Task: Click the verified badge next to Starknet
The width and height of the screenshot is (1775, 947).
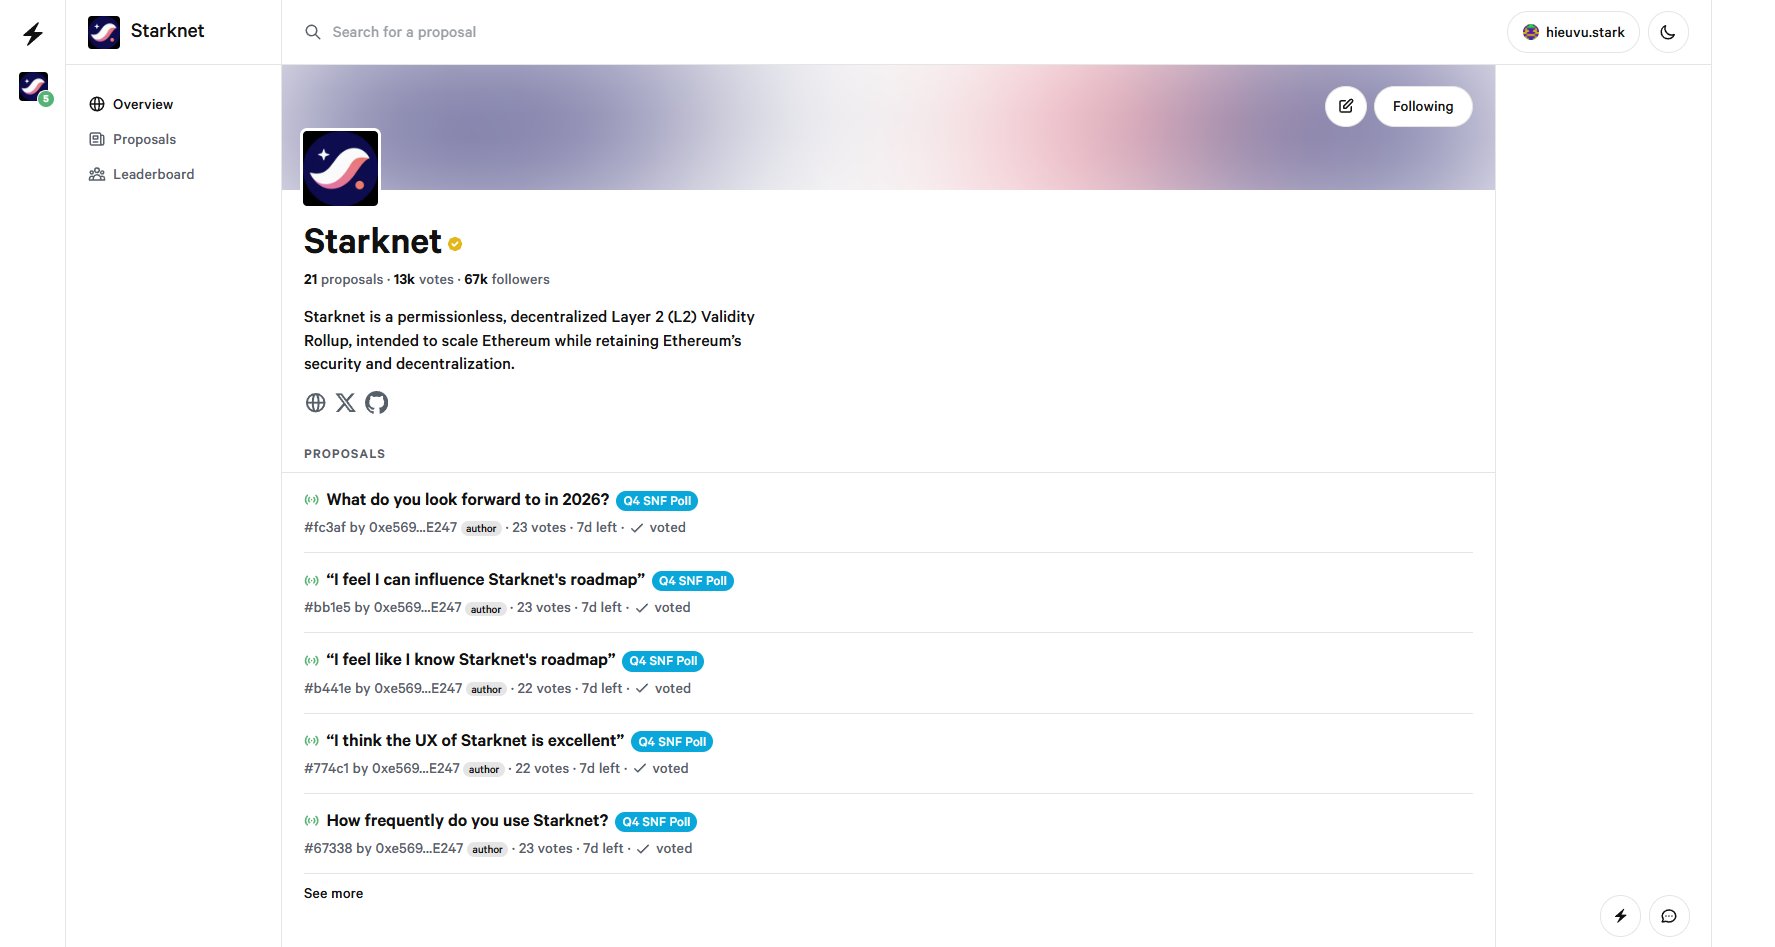Action: pyautogui.click(x=455, y=243)
